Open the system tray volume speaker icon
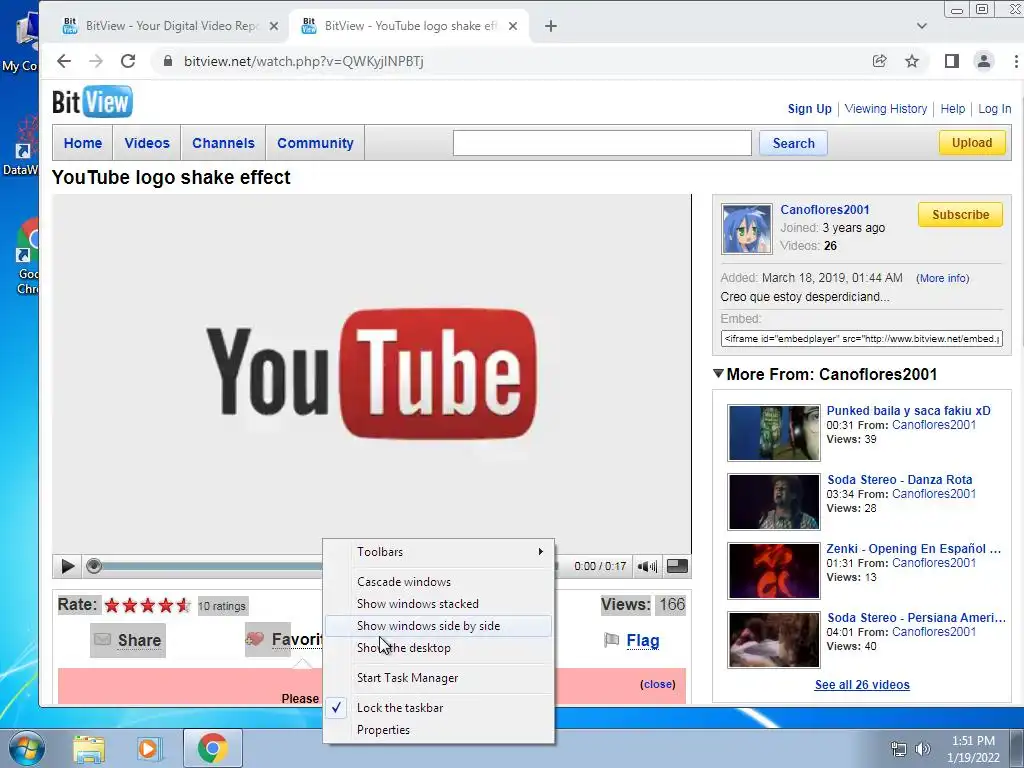This screenshot has height=768, width=1024. click(x=923, y=749)
